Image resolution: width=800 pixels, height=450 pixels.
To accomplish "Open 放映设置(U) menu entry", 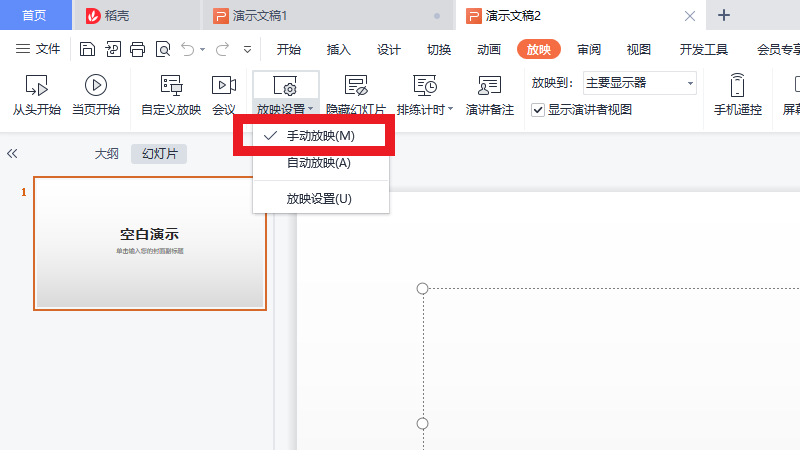I will coord(318,199).
